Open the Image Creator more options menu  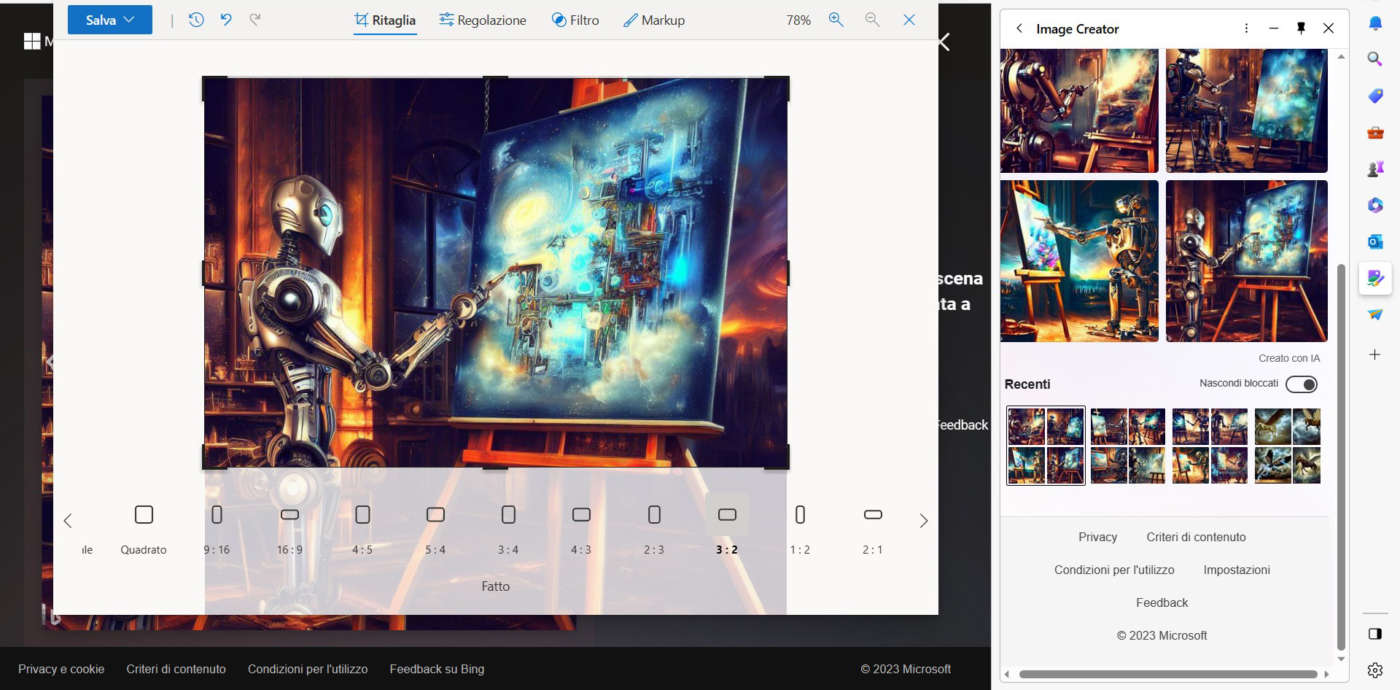pos(1246,29)
